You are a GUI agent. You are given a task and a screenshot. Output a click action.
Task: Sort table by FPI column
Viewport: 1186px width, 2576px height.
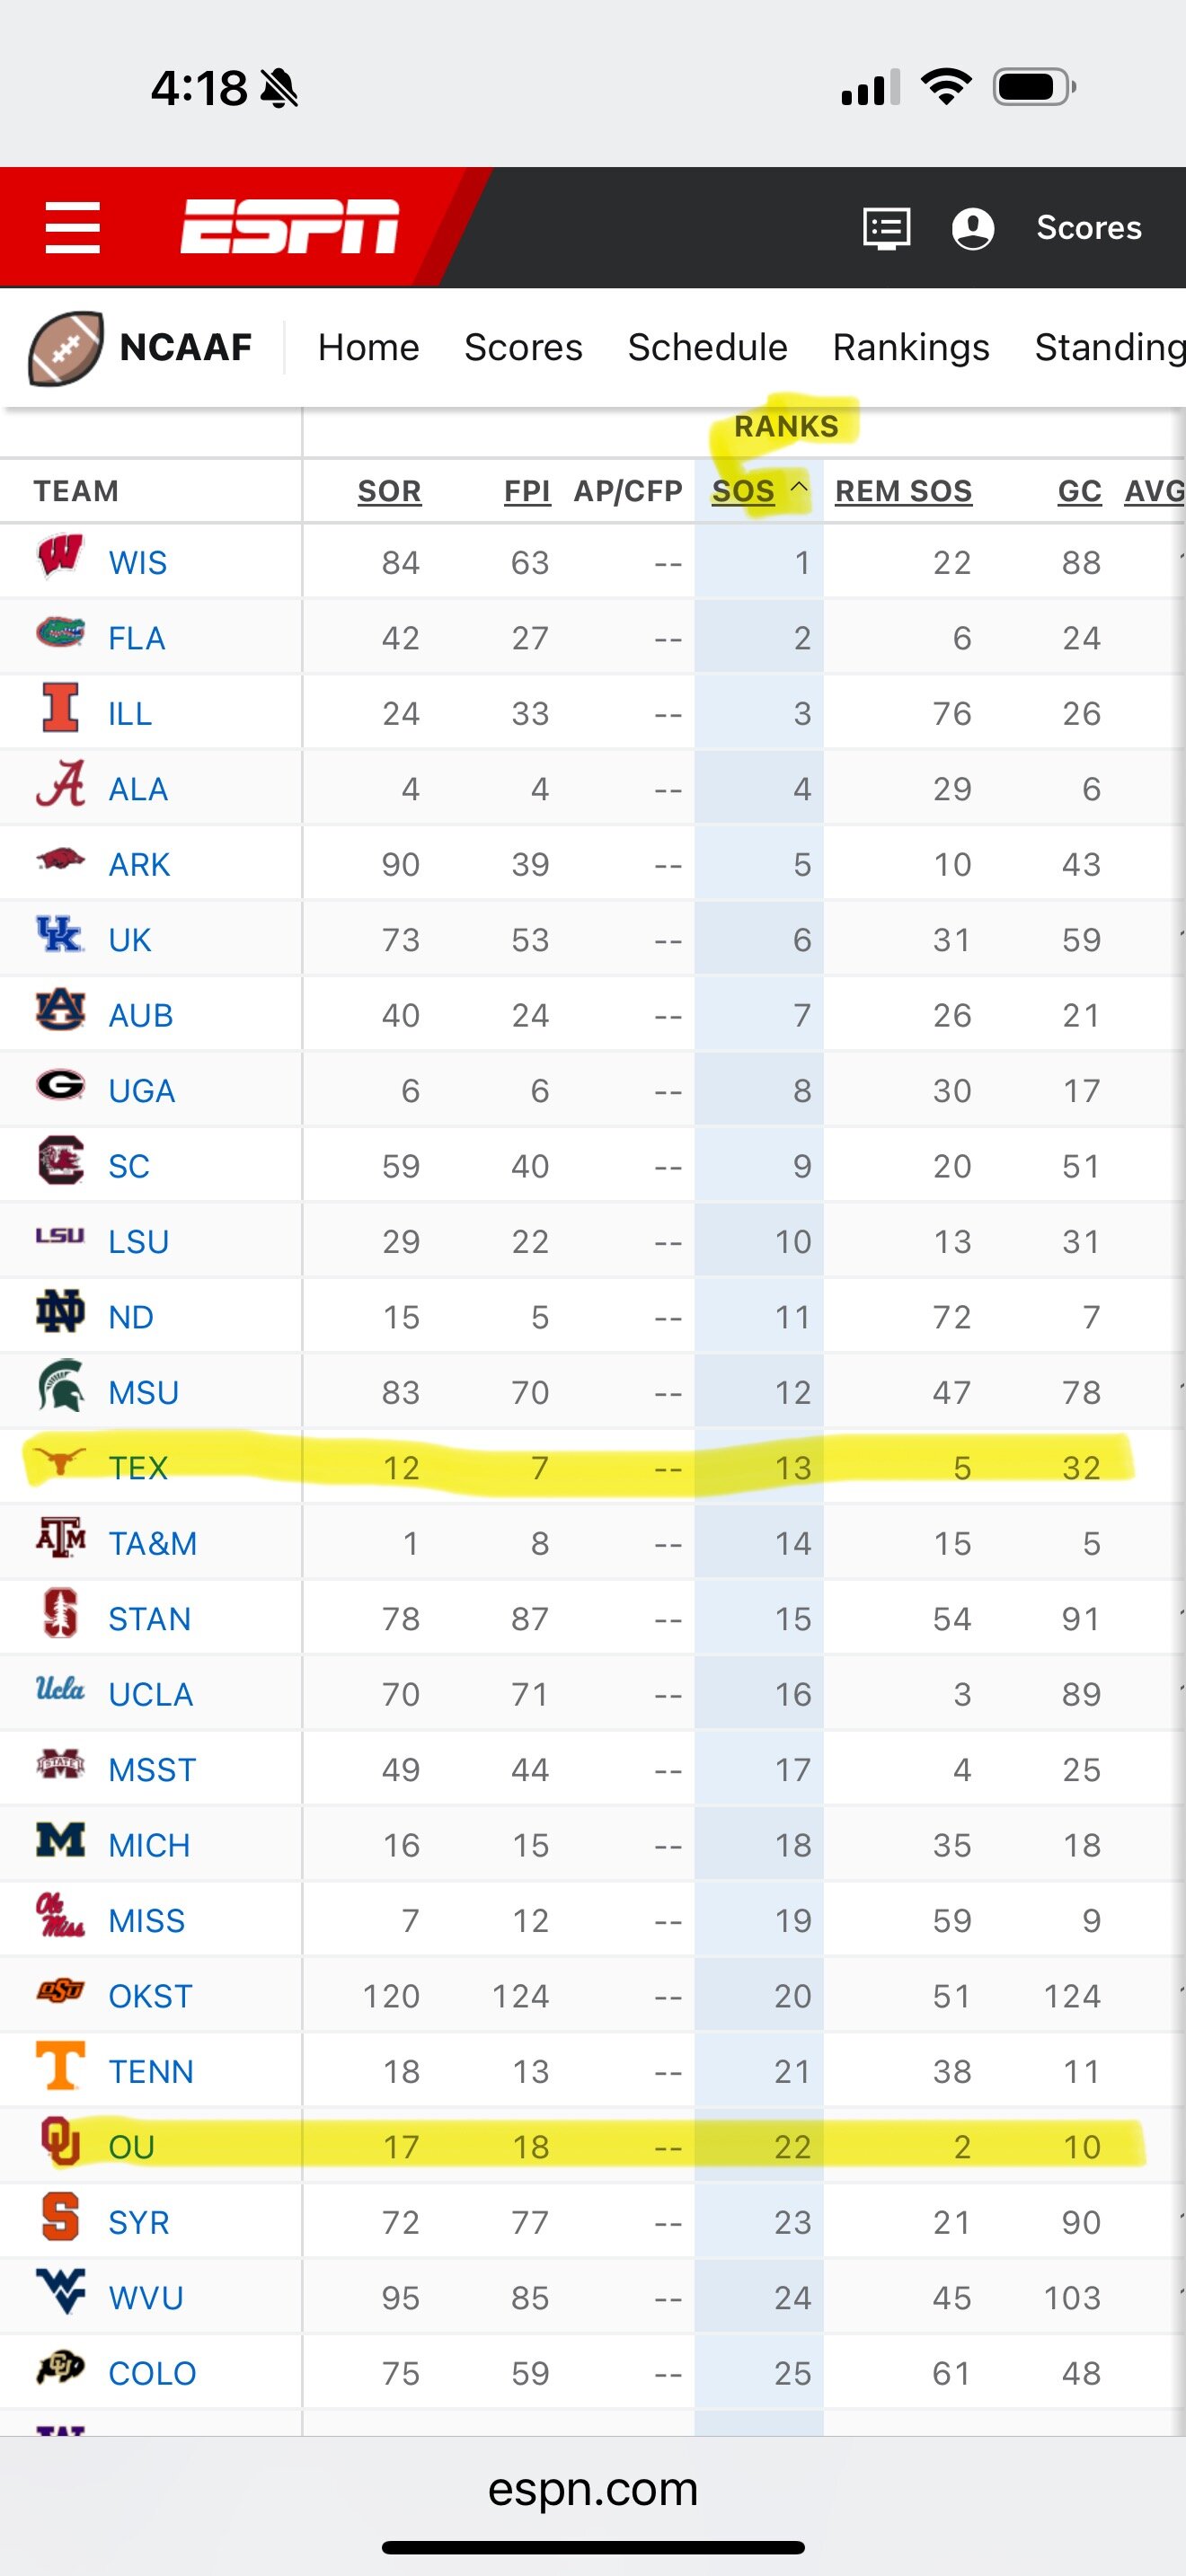[527, 491]
